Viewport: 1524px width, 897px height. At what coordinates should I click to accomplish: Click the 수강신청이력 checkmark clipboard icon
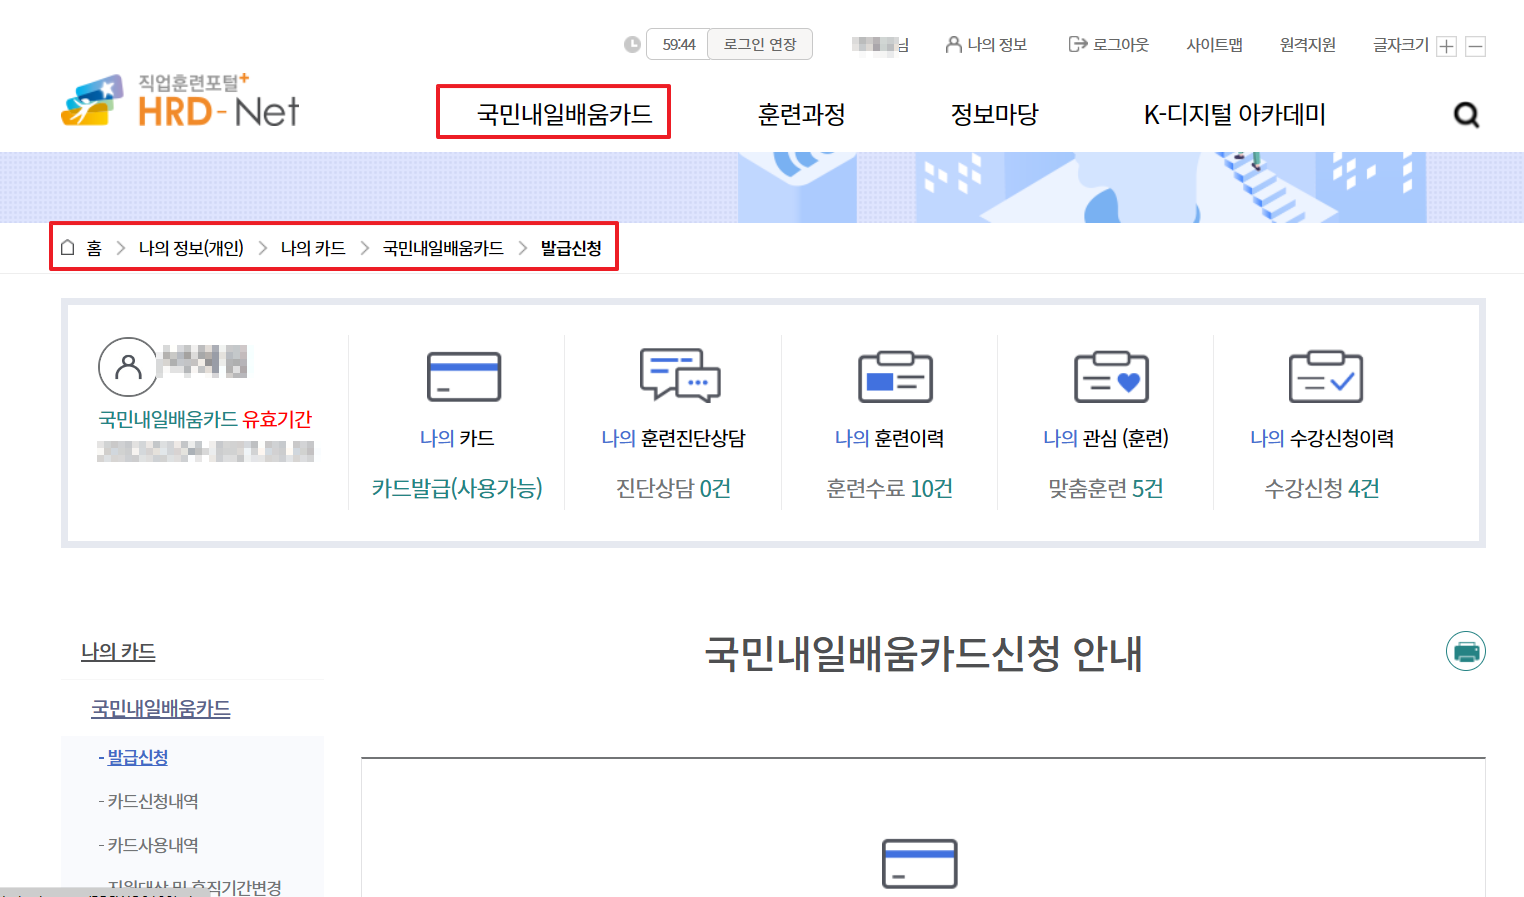[1326, 376]
